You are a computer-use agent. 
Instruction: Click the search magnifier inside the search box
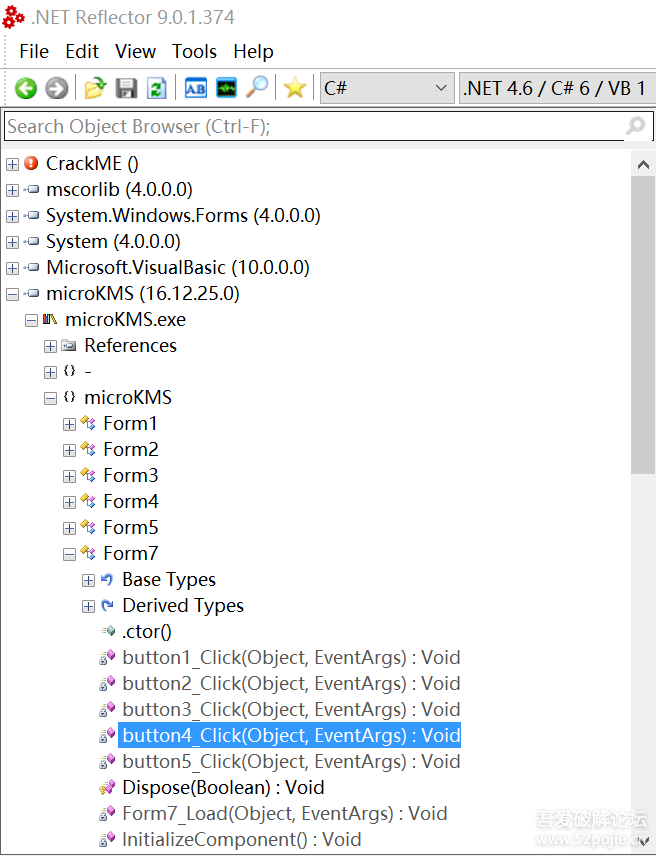pos(636,126)
